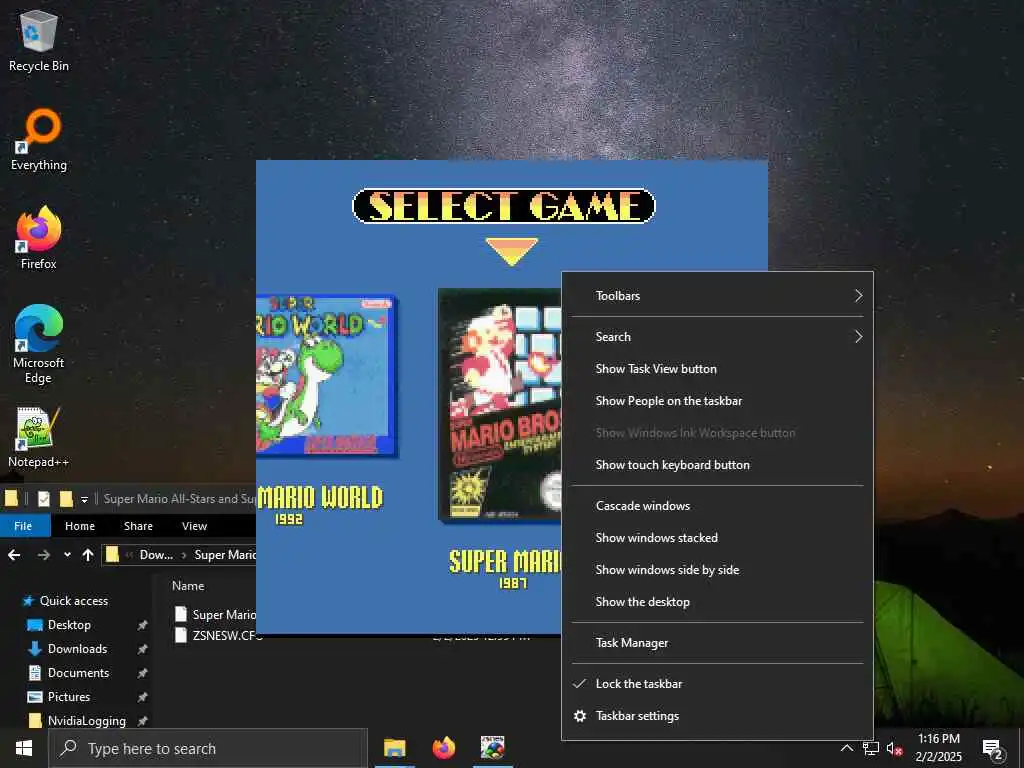The height and width of the screenshot is (768, 1024).
Task: Sort files by the Name column header
Action: pos(188,586)
